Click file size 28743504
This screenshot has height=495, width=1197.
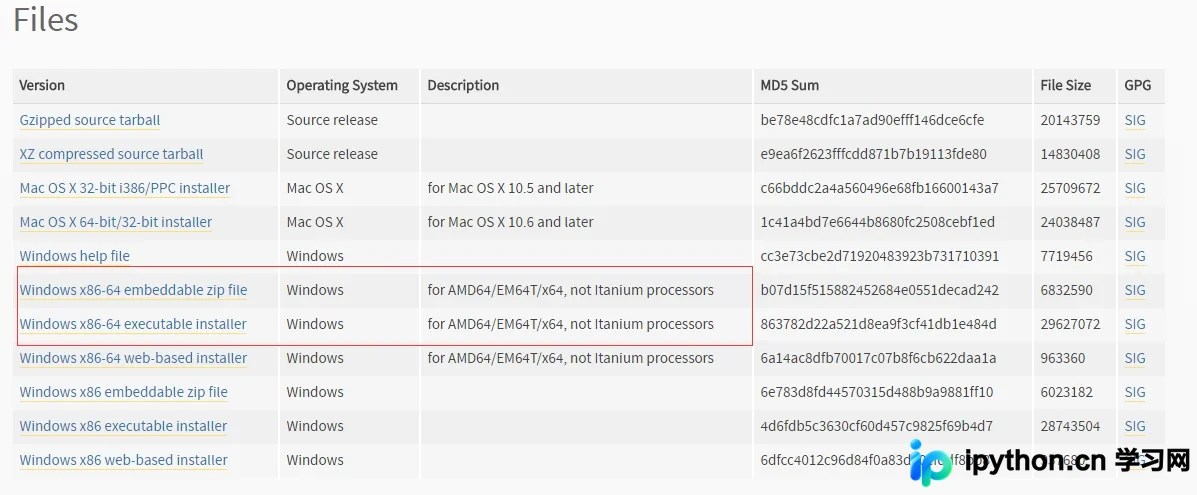(x=1070, y=425)
